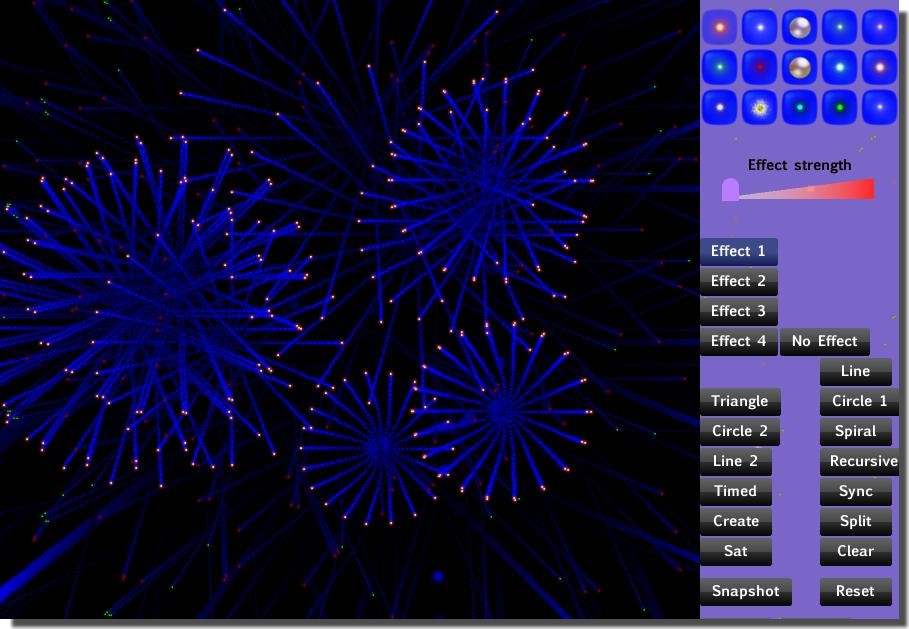
Task: Toggle the Recursive mode
Action: [x=860, y=461]
